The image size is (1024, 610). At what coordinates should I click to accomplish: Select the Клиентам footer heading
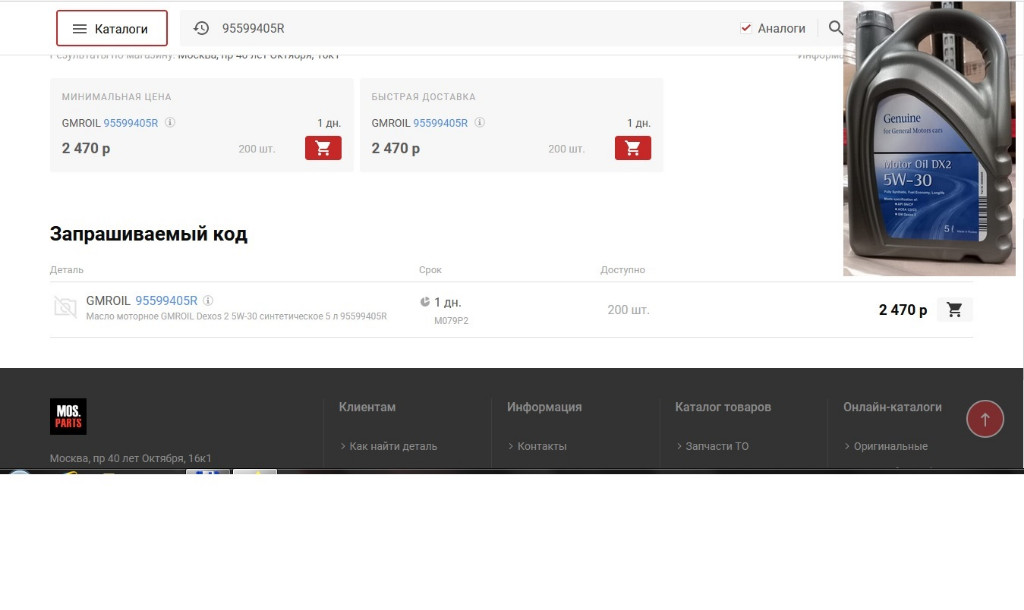pyautogui.click(x=367, y=407)
